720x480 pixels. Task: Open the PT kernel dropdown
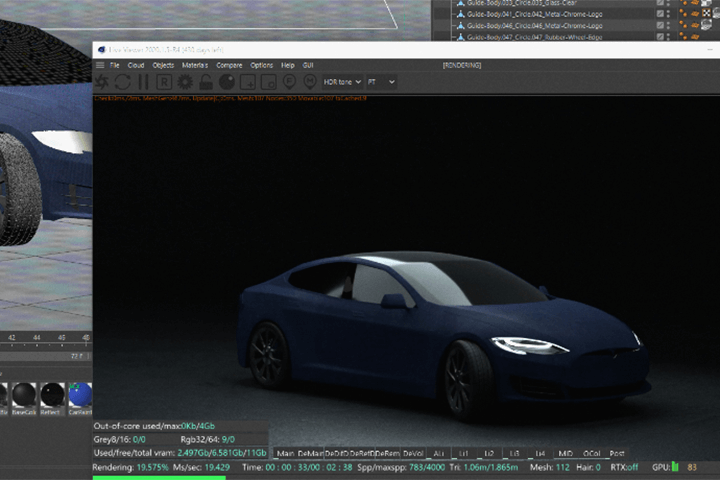click(381, 82)
